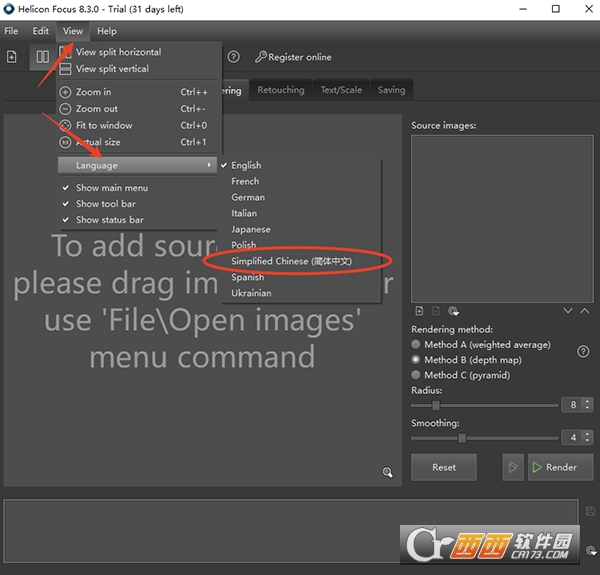The height and width of the screenshot is (575, 600).
Task: Click move-down chevron under Source images
Action: 568,311
